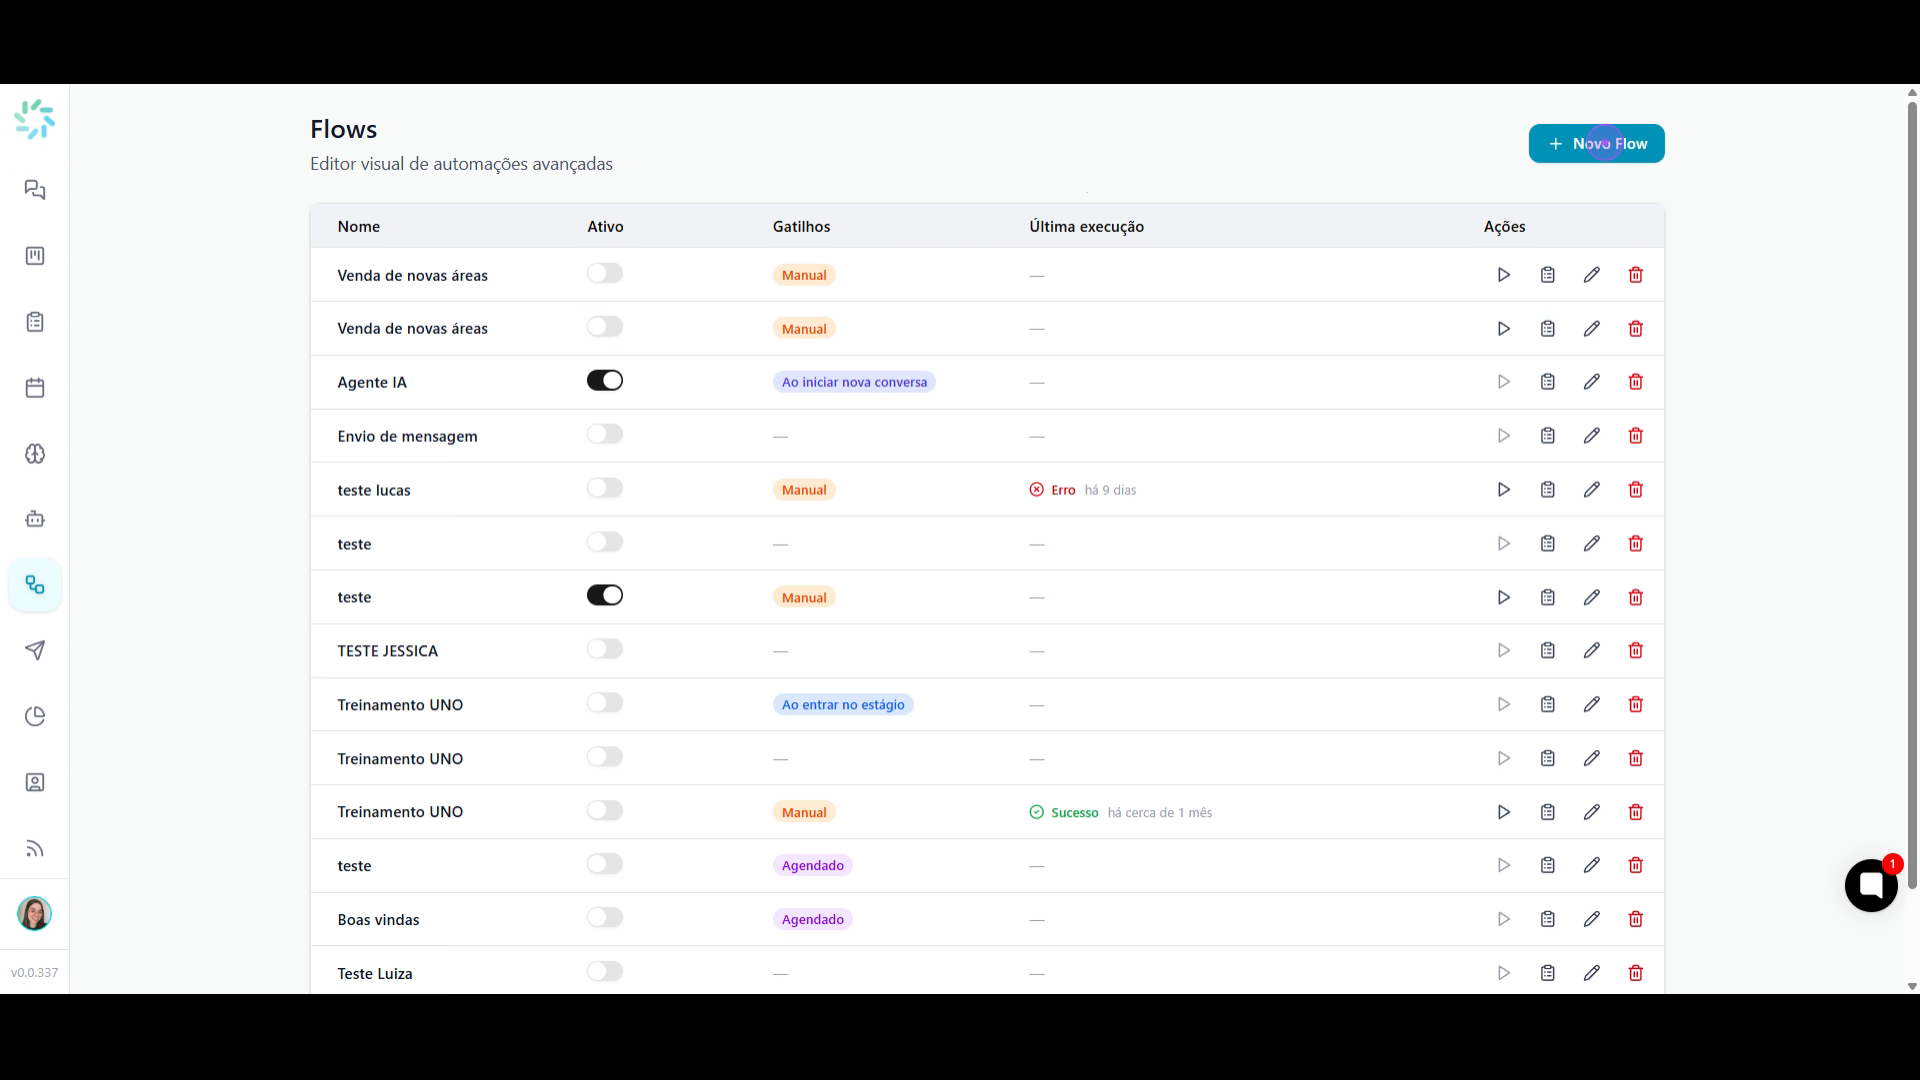1920x1080 pixels.
Task: Click the page vertical scrollbar
Action: pos(1912,490)
